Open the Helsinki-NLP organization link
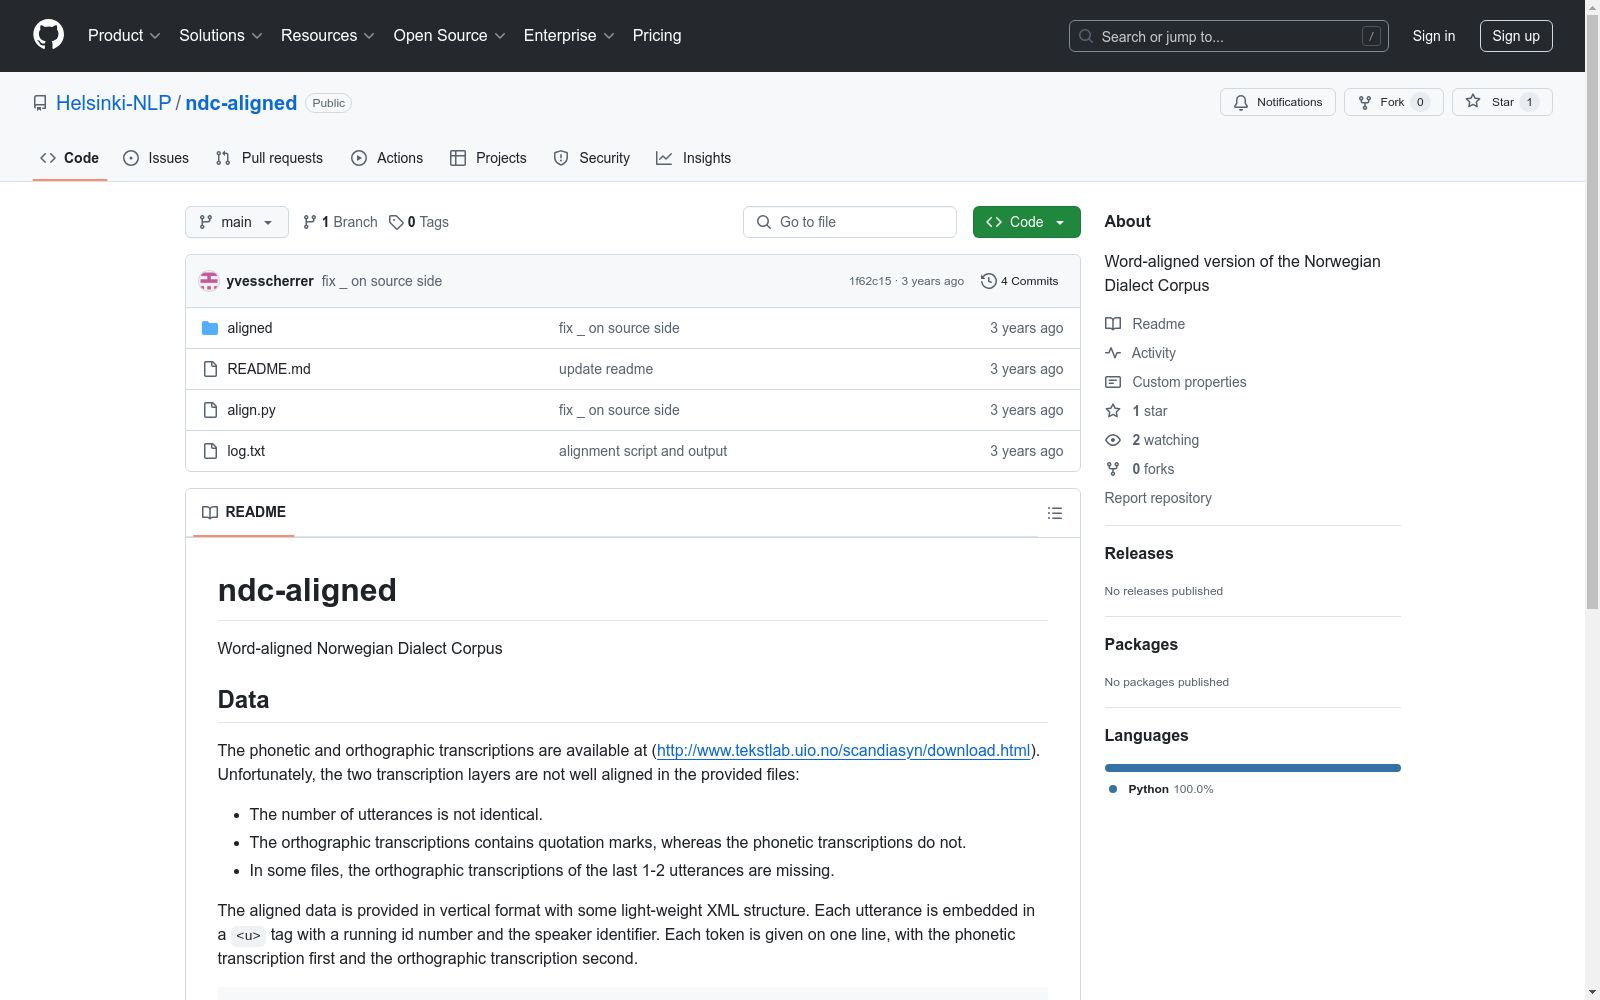Screen dimensions: 1600x1000 click(x=114, y=103)
